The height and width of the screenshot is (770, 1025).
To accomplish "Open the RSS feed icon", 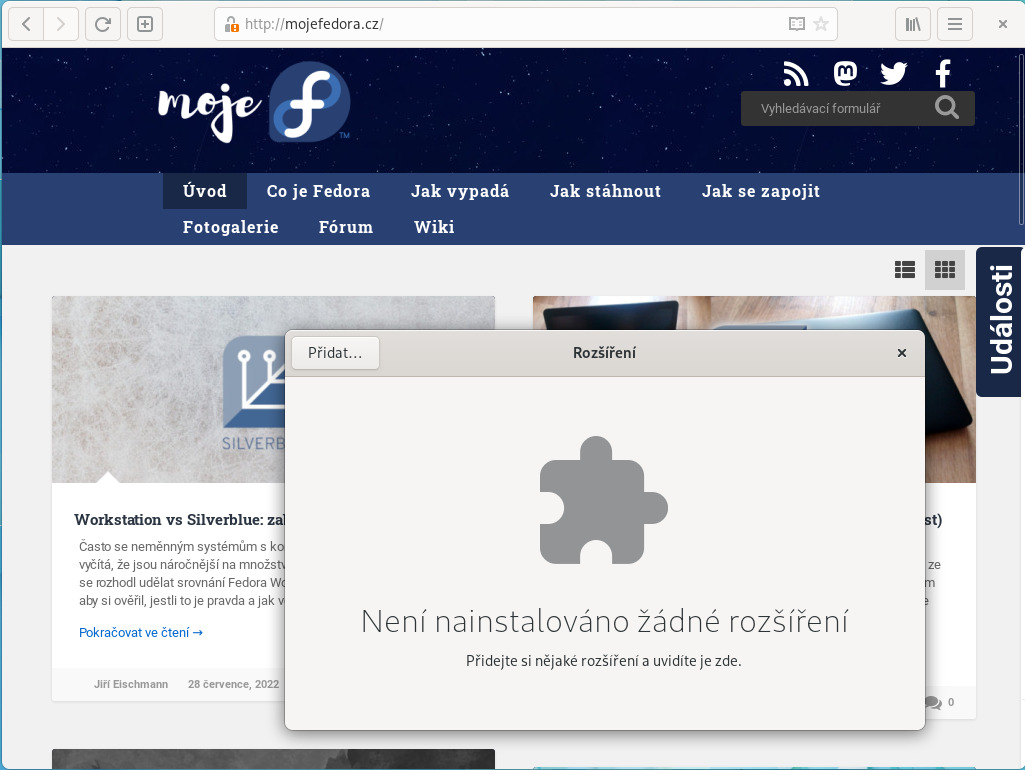I will [796, 74].
